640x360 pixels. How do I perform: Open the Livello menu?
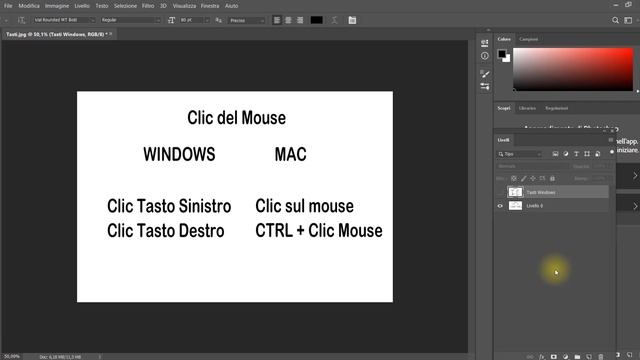[82, 6]
